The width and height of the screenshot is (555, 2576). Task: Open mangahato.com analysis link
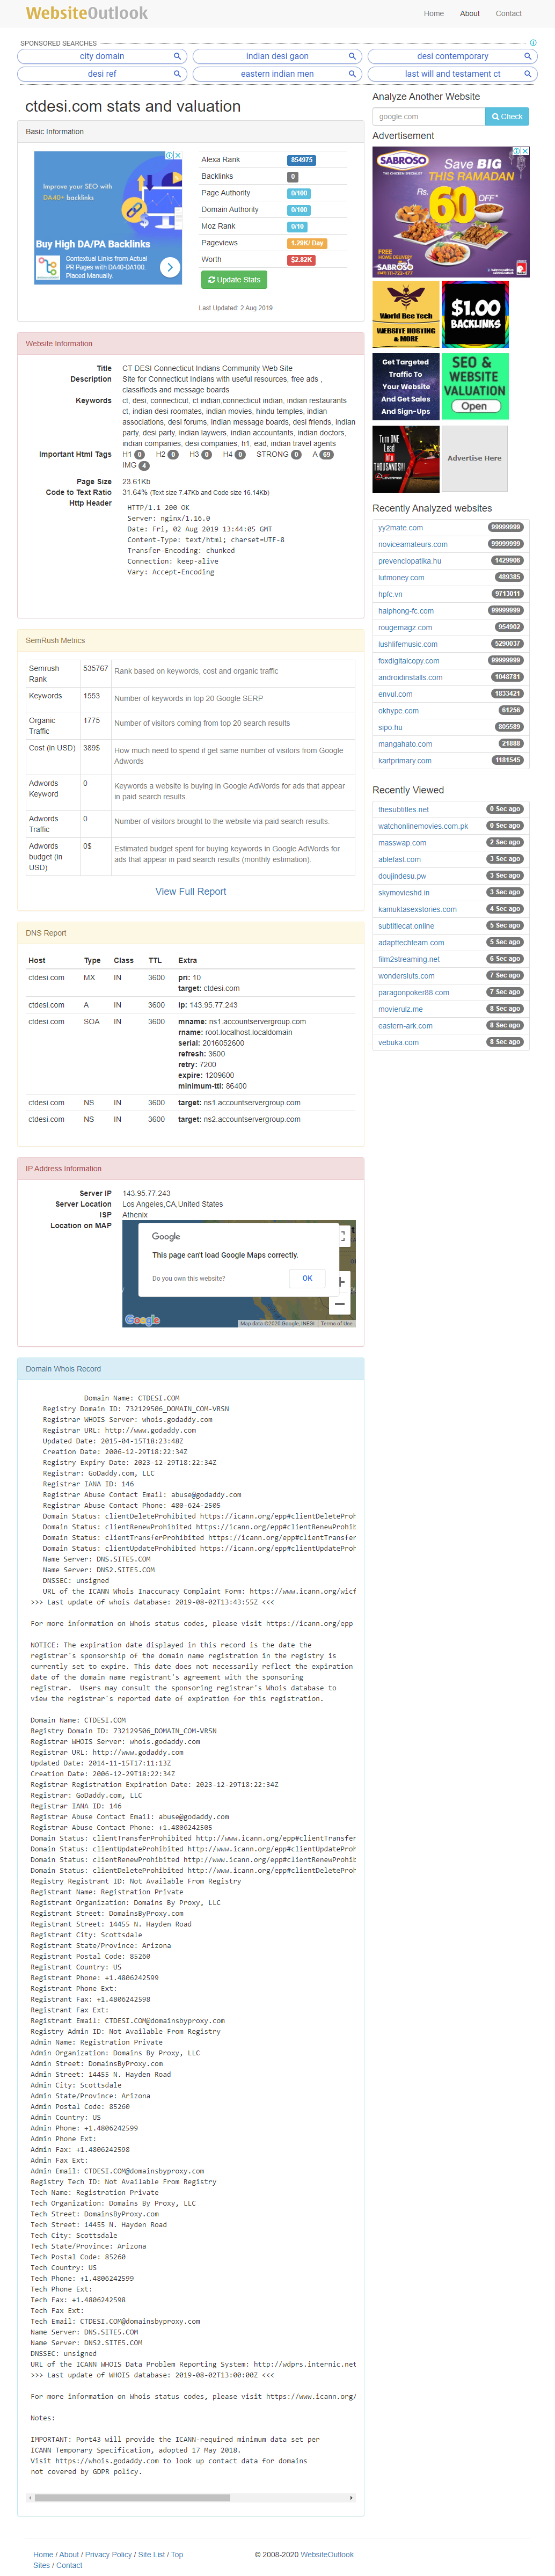[x=405, y=744]
